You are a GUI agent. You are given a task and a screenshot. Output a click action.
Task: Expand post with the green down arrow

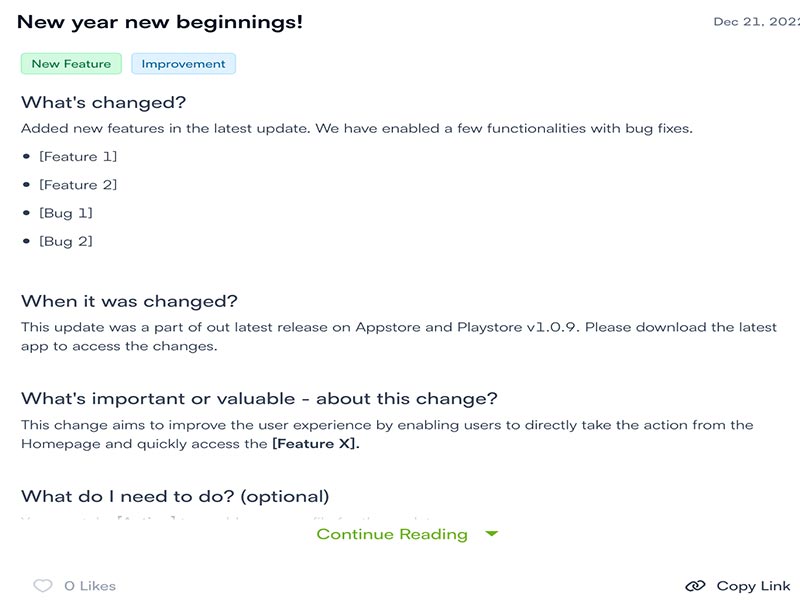pyautogui.click(x=491, y=534)
